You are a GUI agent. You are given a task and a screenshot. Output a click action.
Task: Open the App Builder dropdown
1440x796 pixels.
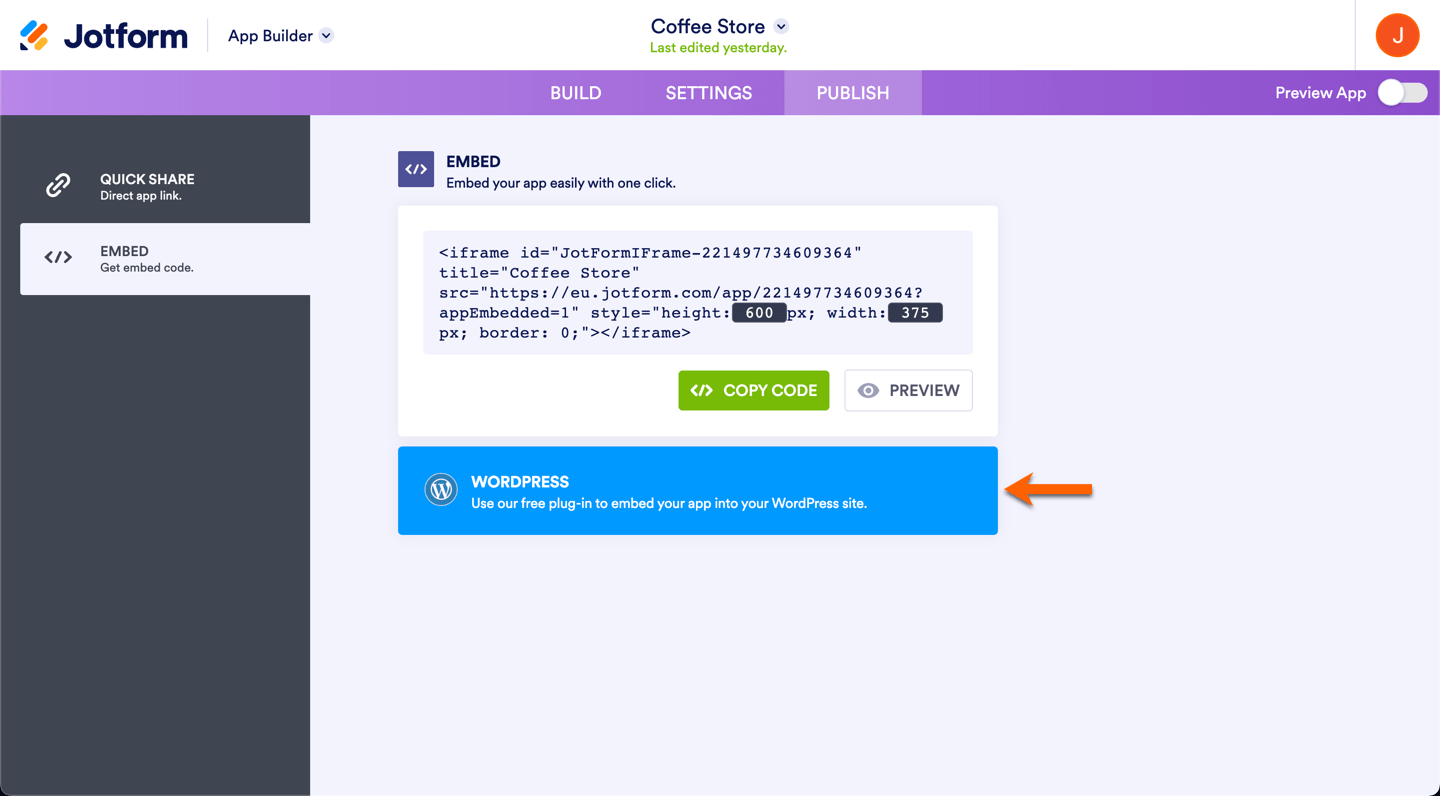(x=280, y=36)
